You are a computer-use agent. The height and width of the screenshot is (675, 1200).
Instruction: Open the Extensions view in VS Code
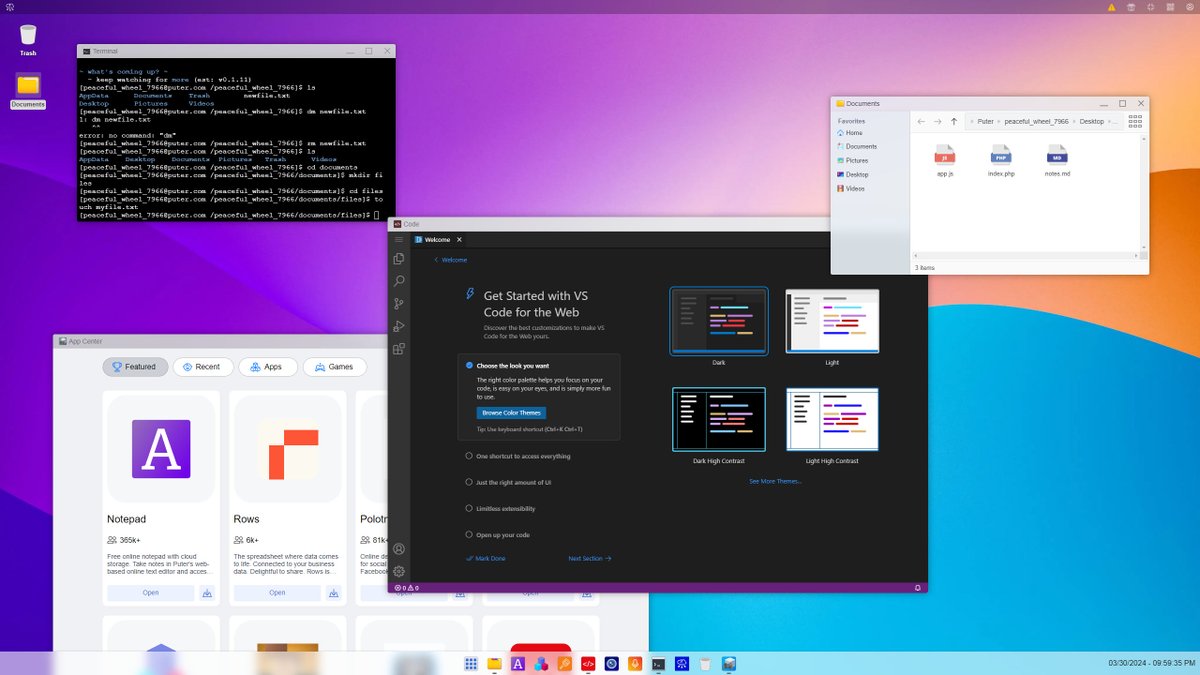pyautogui.click(x=399, y=349)
